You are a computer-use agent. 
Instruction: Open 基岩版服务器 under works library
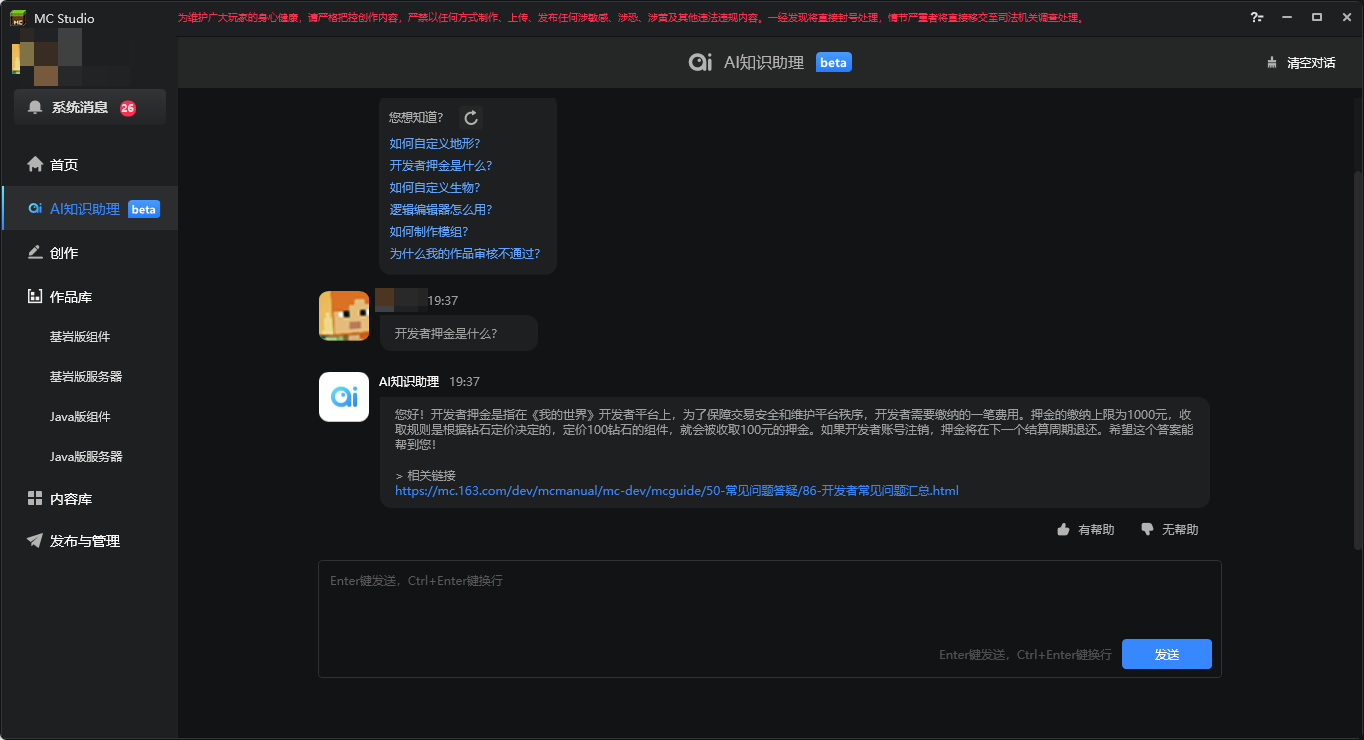pyautogui.click(x=86, y=377)
